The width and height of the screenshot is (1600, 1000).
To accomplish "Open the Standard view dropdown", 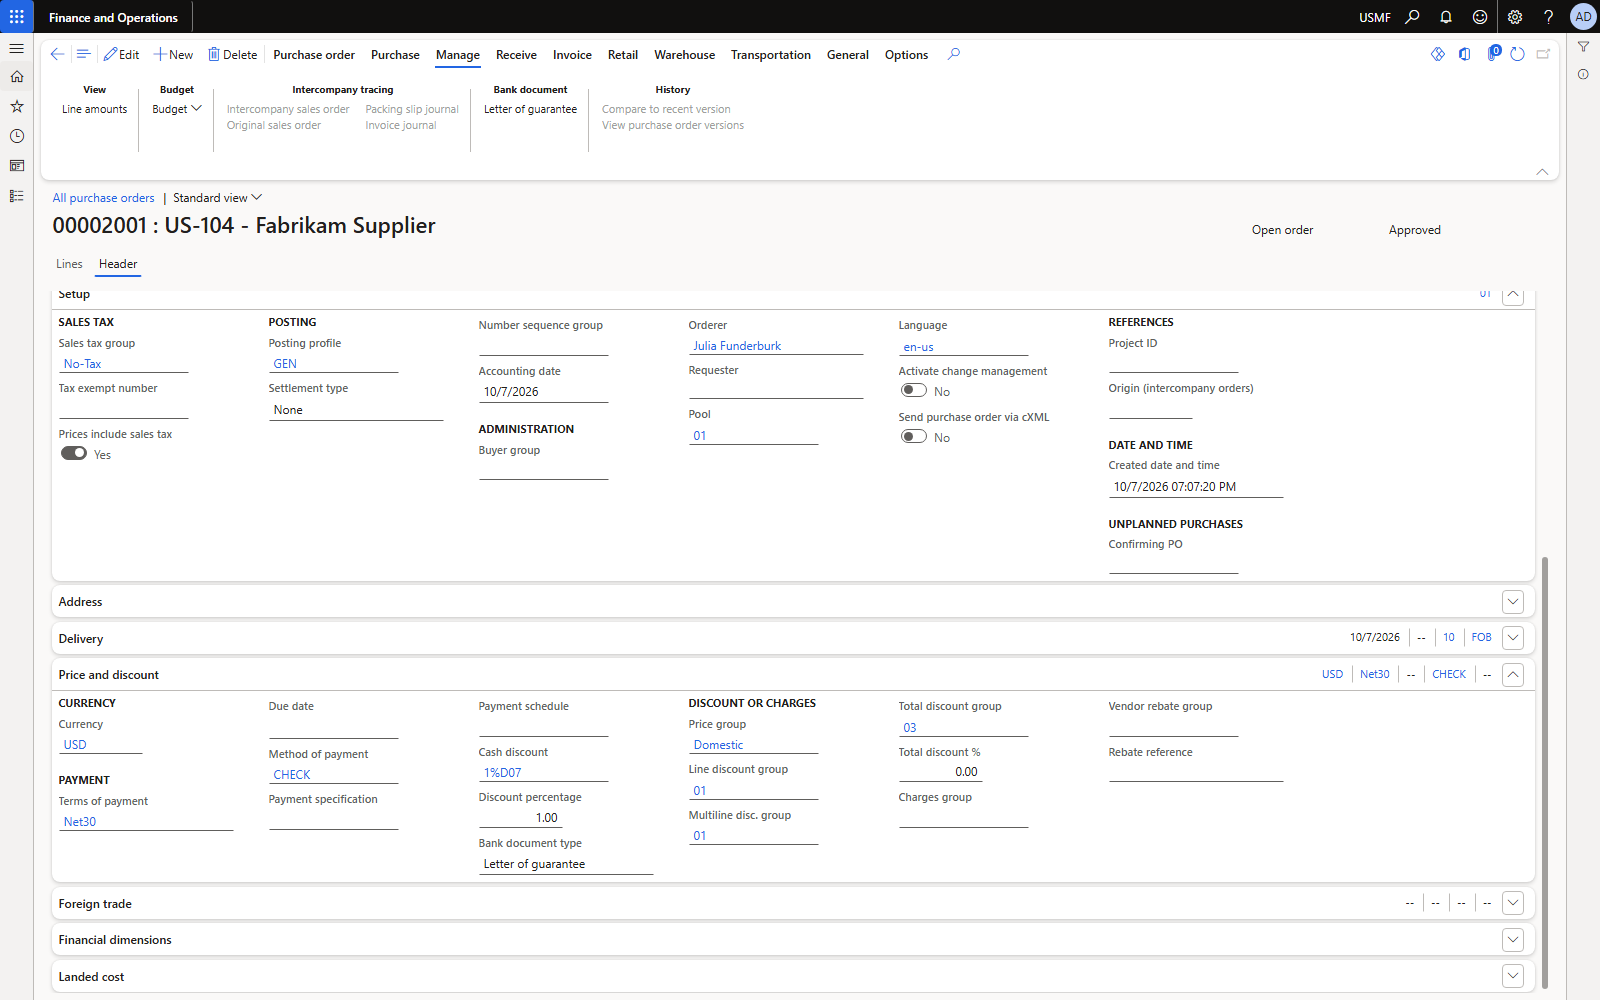I will (217, 198).
